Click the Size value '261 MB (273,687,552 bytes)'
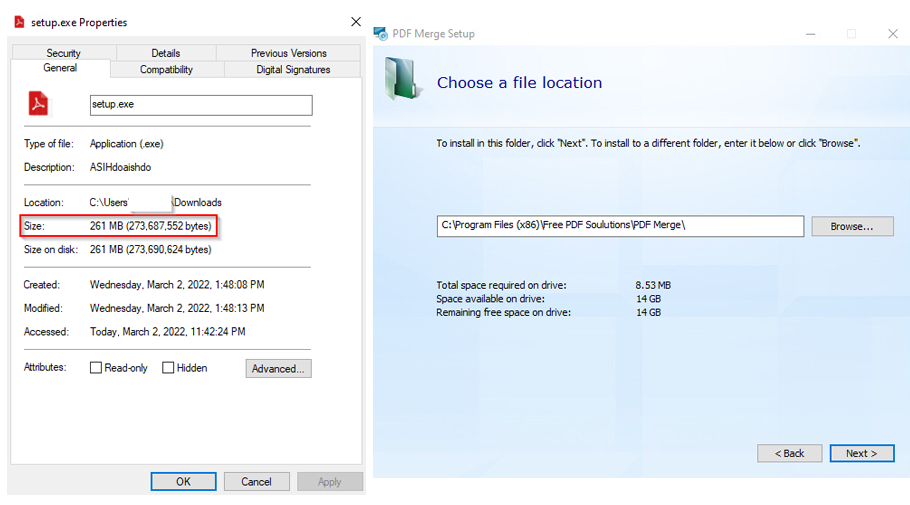910x505 pixels. click(151, 226)
